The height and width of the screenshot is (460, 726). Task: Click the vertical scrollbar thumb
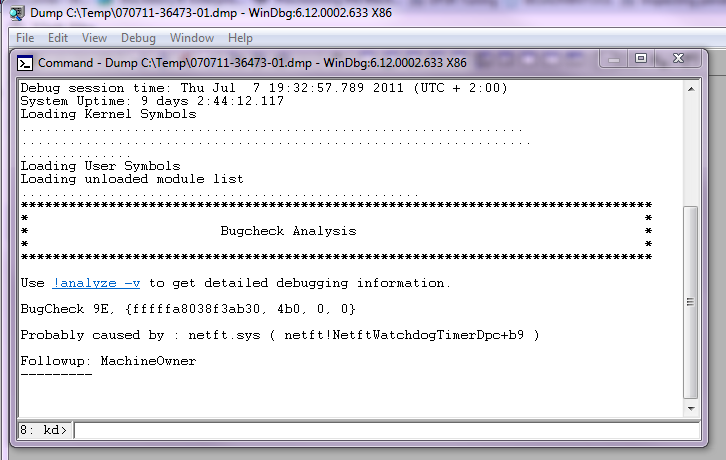pos(690,302)
